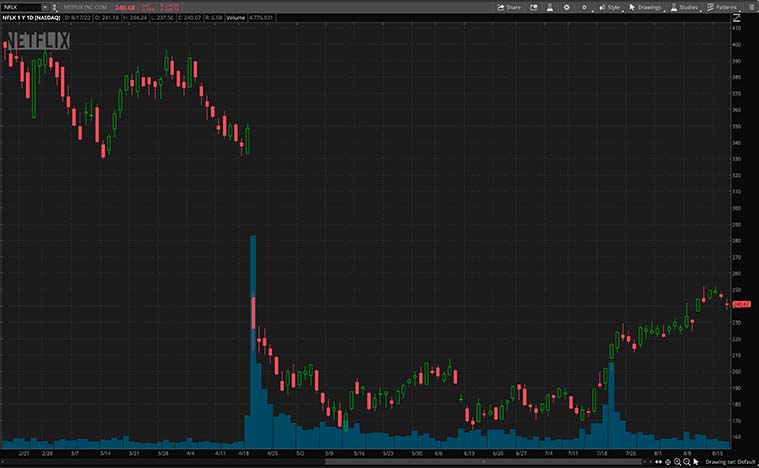Viewport: 759px width, 468px height.
Task: Open the D timeframe selector
Action: coord(585,7)
